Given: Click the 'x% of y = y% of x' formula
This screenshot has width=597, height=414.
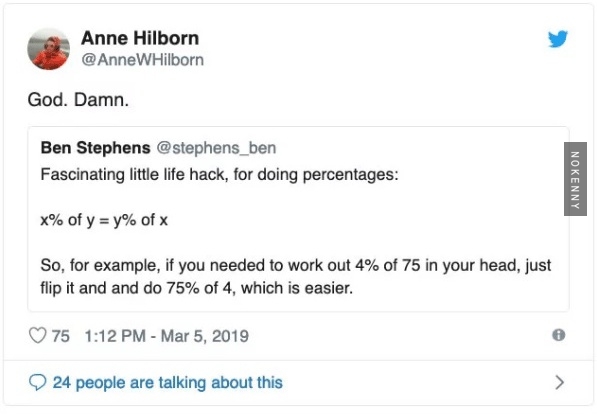Looking at the screenshot, I should (104, 220).
